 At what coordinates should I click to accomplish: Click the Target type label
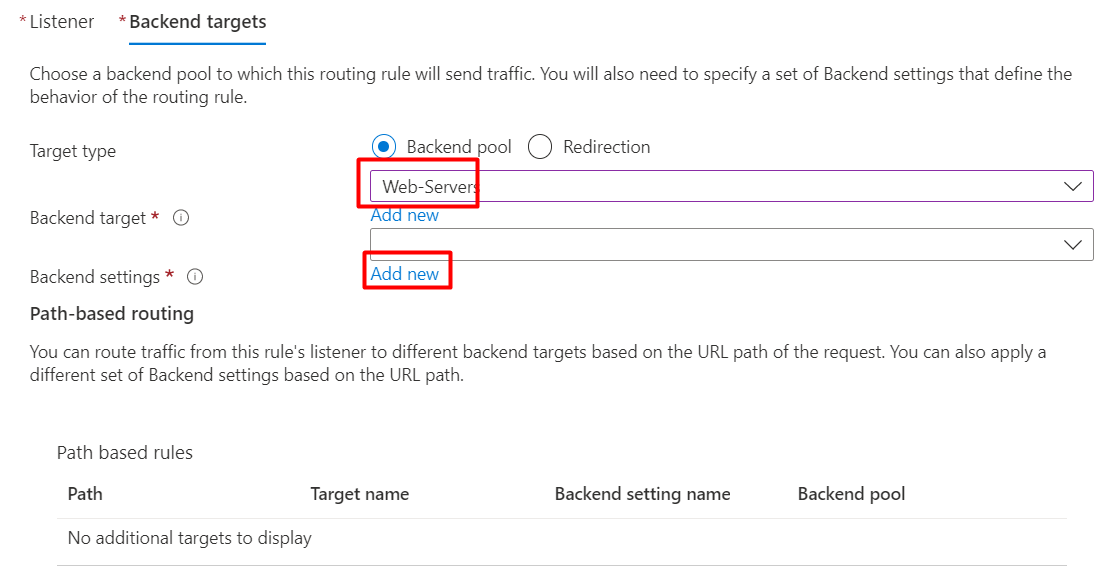[x=73, y=151]
